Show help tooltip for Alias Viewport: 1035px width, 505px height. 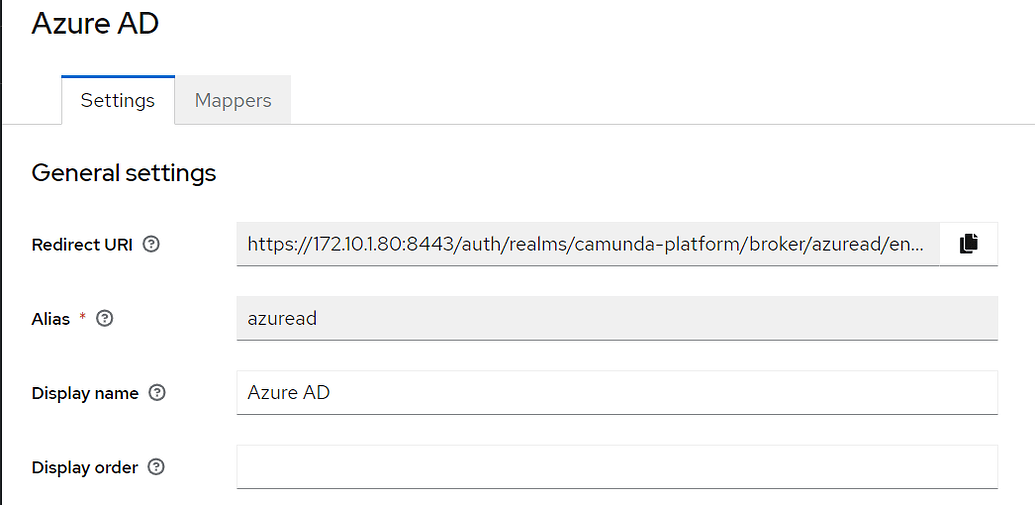pos(105,319)
